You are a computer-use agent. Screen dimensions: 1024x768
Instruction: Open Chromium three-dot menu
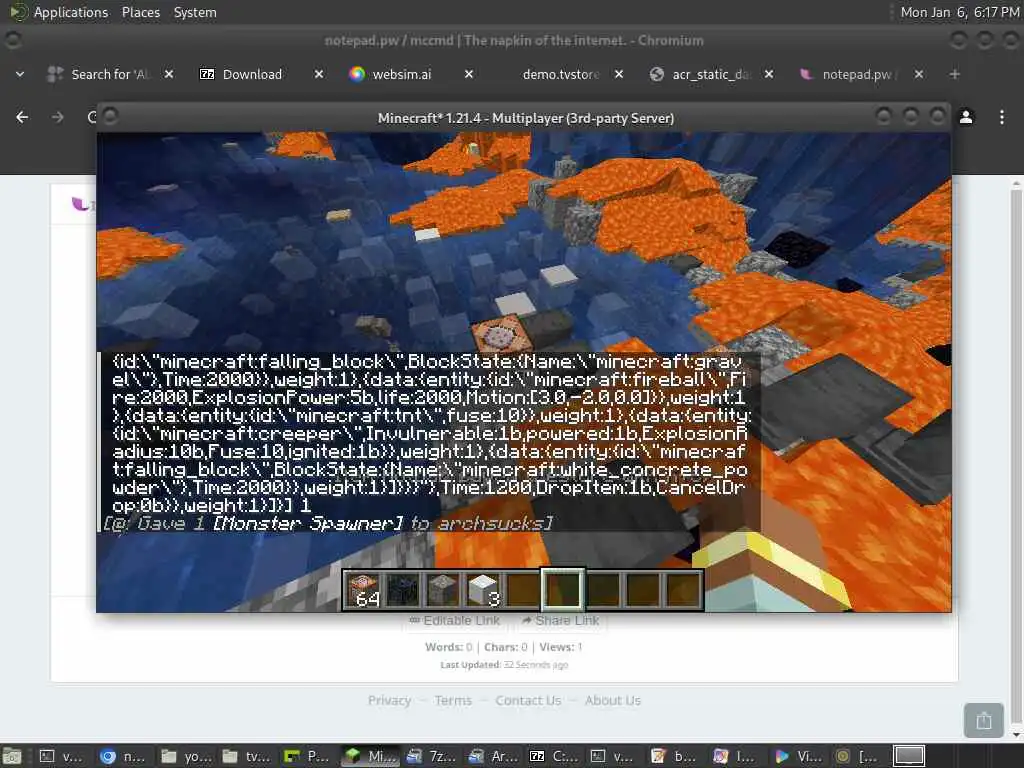(1002, 117)
